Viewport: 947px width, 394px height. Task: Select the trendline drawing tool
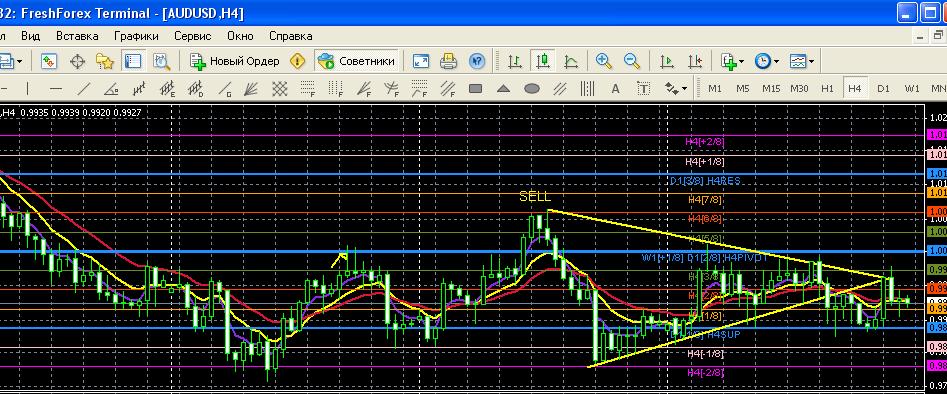click(x=84, y=89)
